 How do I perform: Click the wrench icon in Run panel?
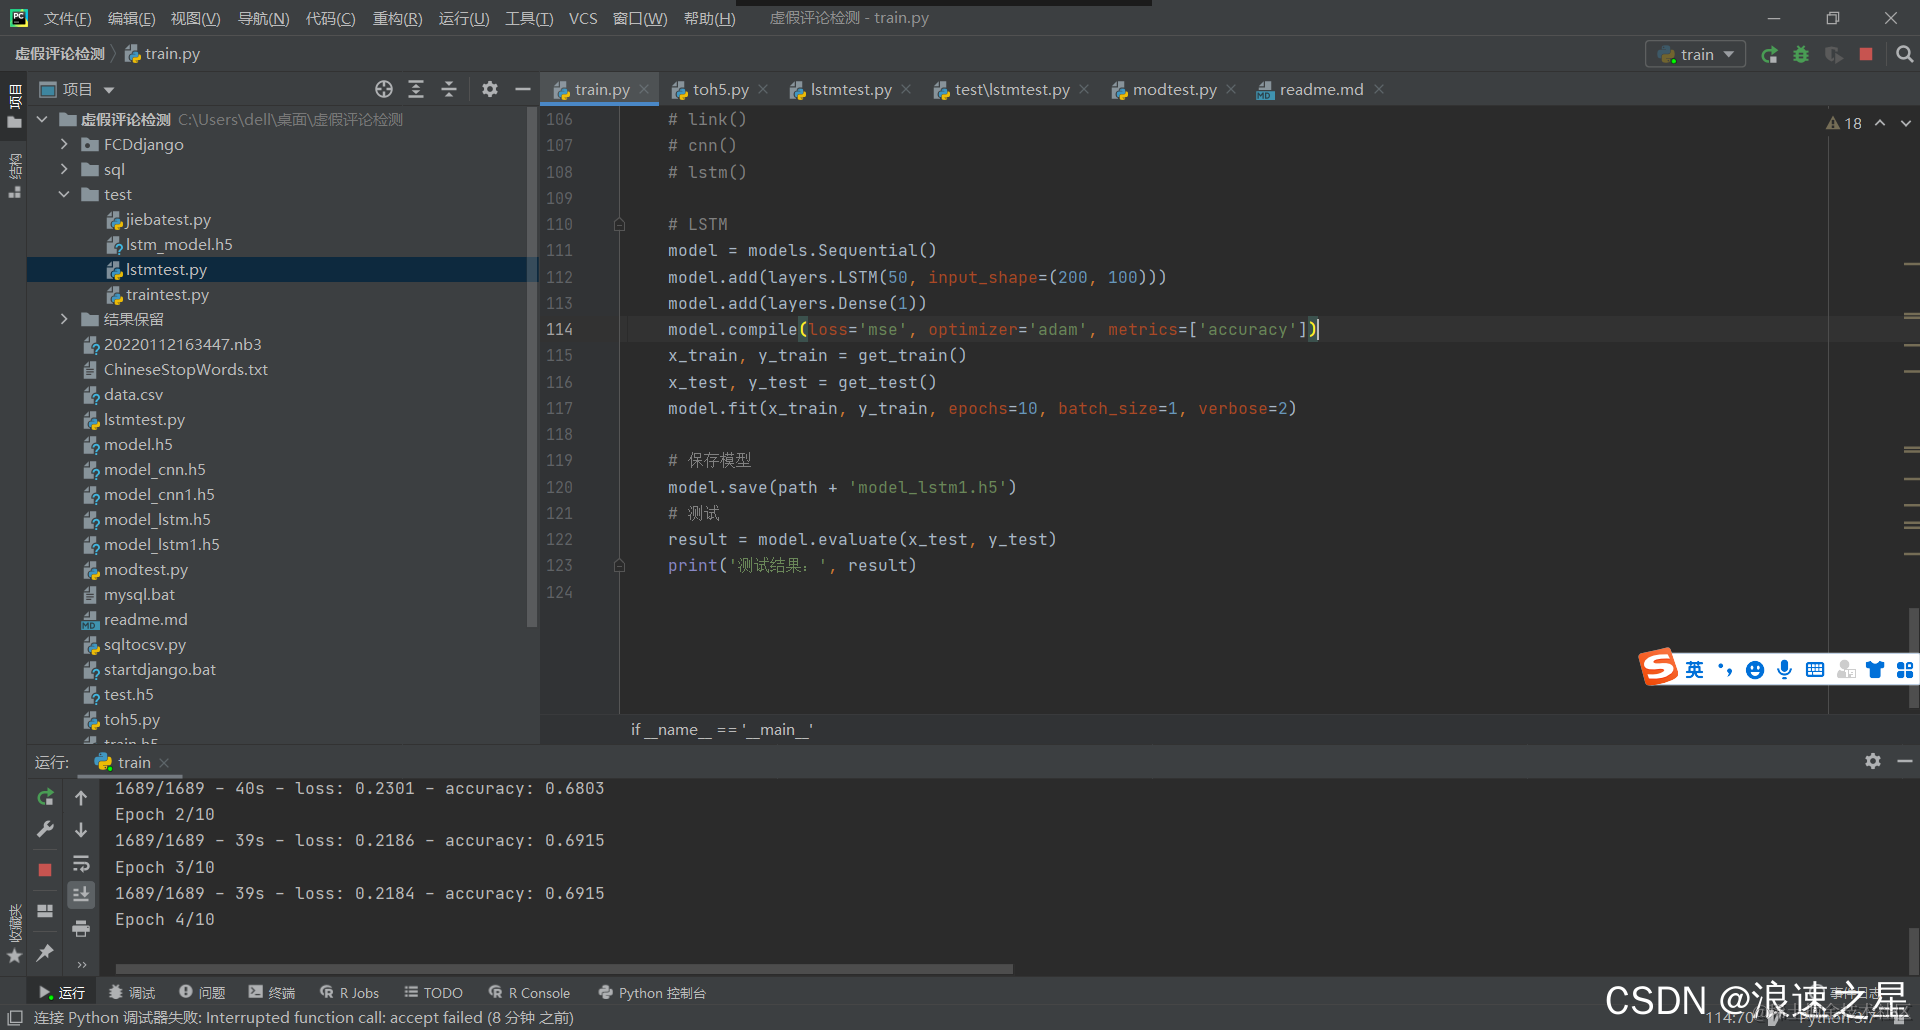[45, 829]
